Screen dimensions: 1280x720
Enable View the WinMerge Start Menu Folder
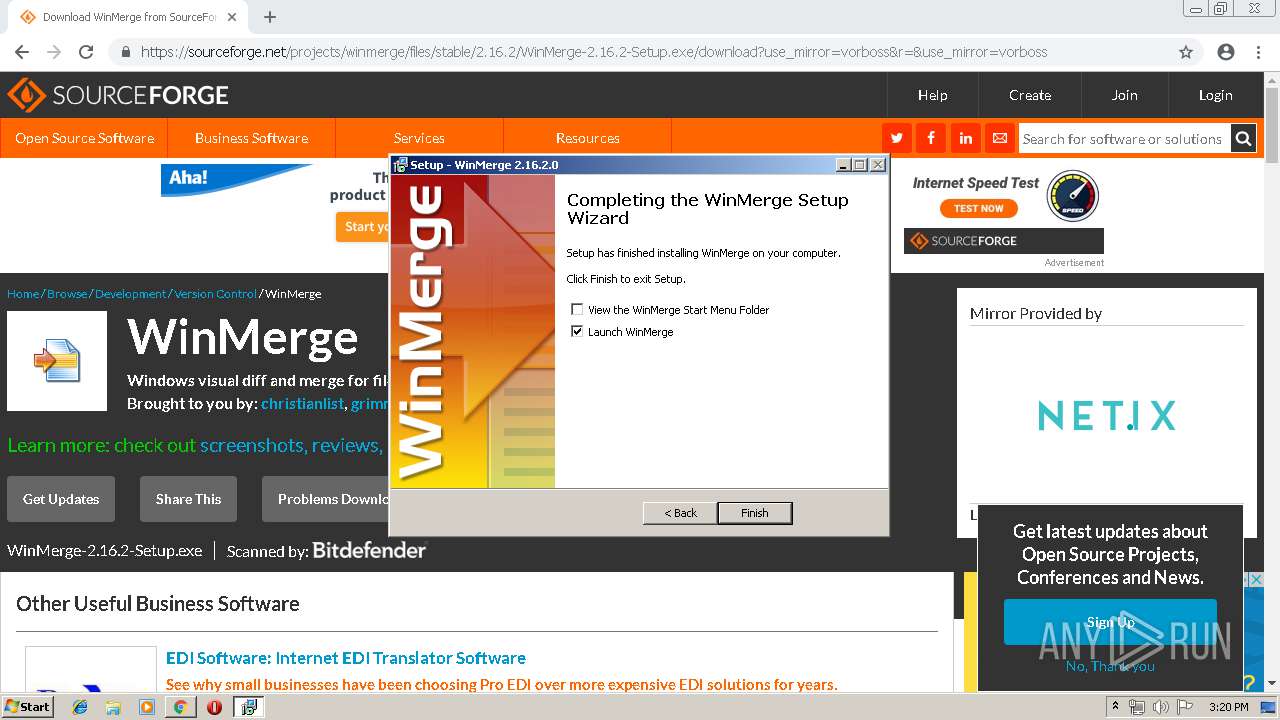coord(577,310)
